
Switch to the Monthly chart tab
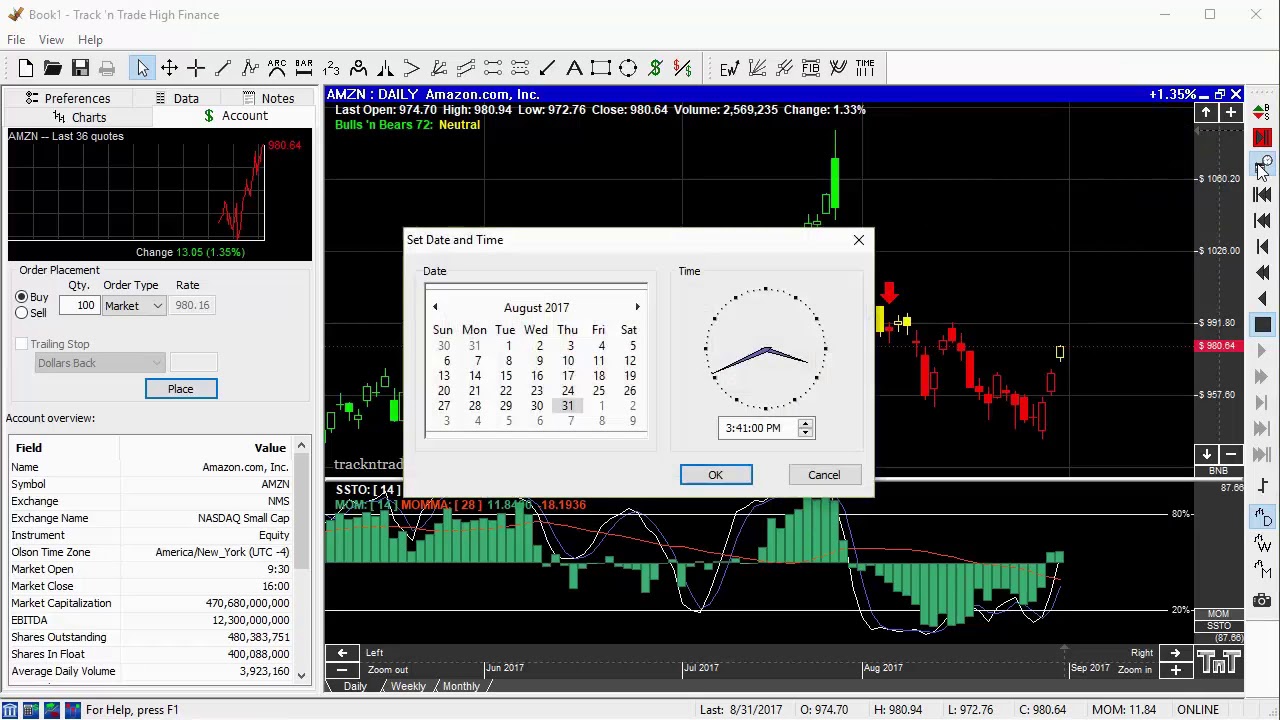461,686
